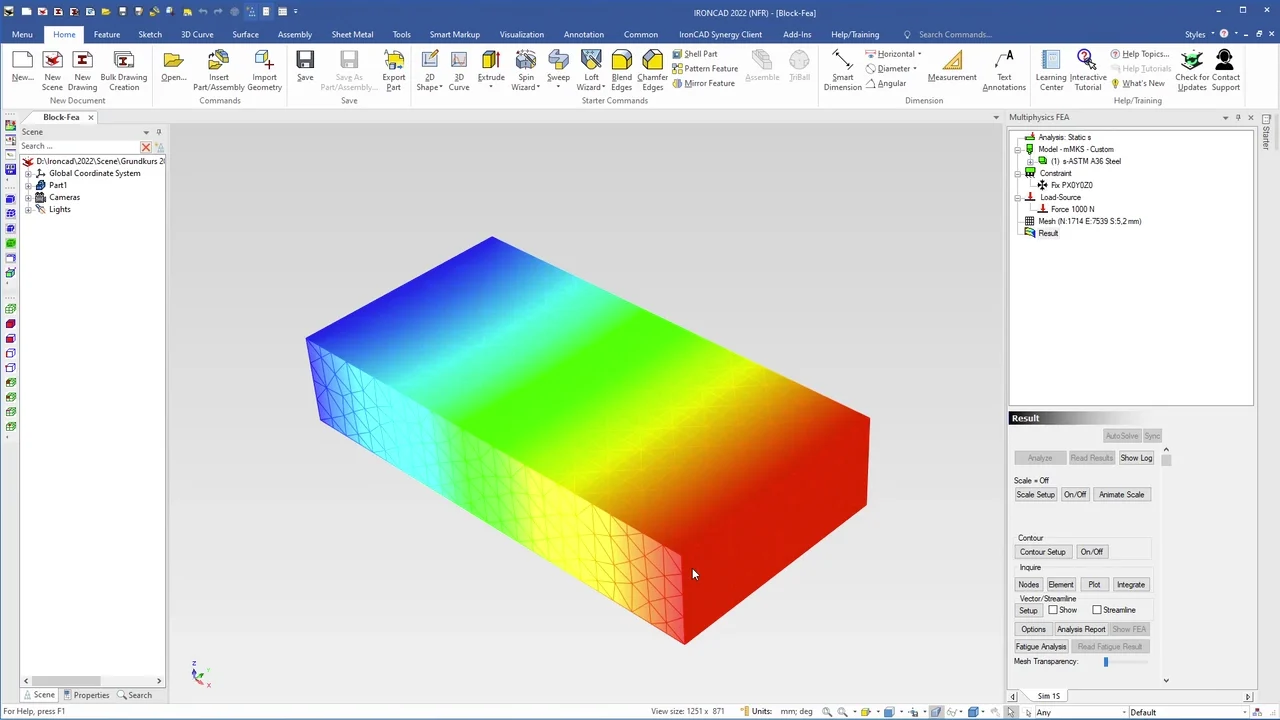The width and height of the screenshot is (1280, 720).
Task: Click Check for Updates icon
Action: (1192, 61)
